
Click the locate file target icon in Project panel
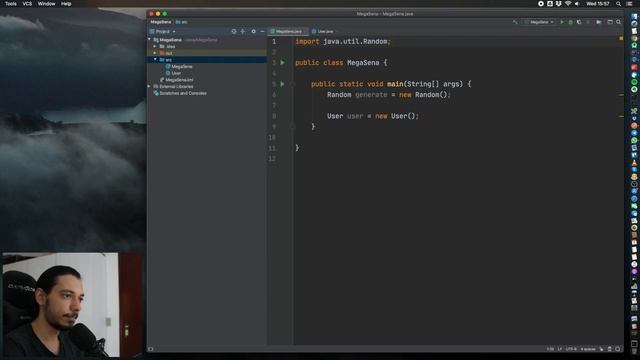coord(234,31)
